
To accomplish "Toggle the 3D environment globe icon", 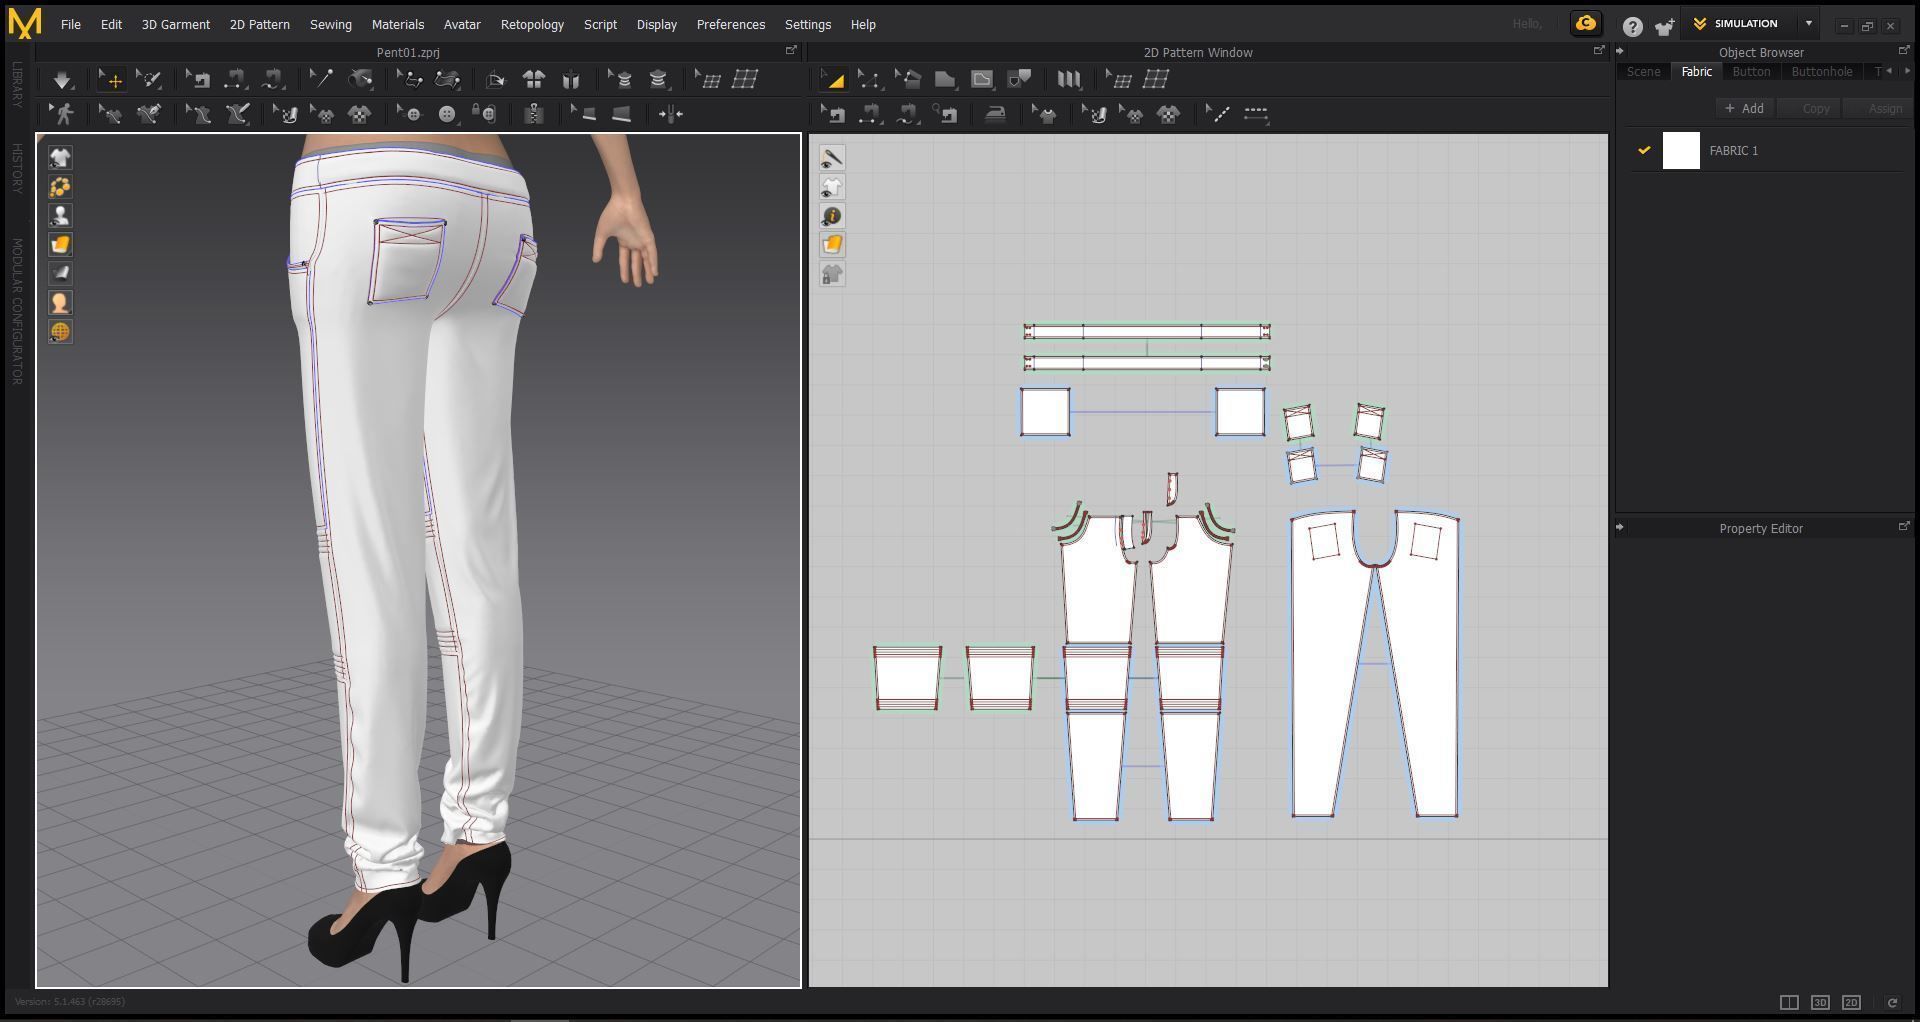I will pos(60,332).
